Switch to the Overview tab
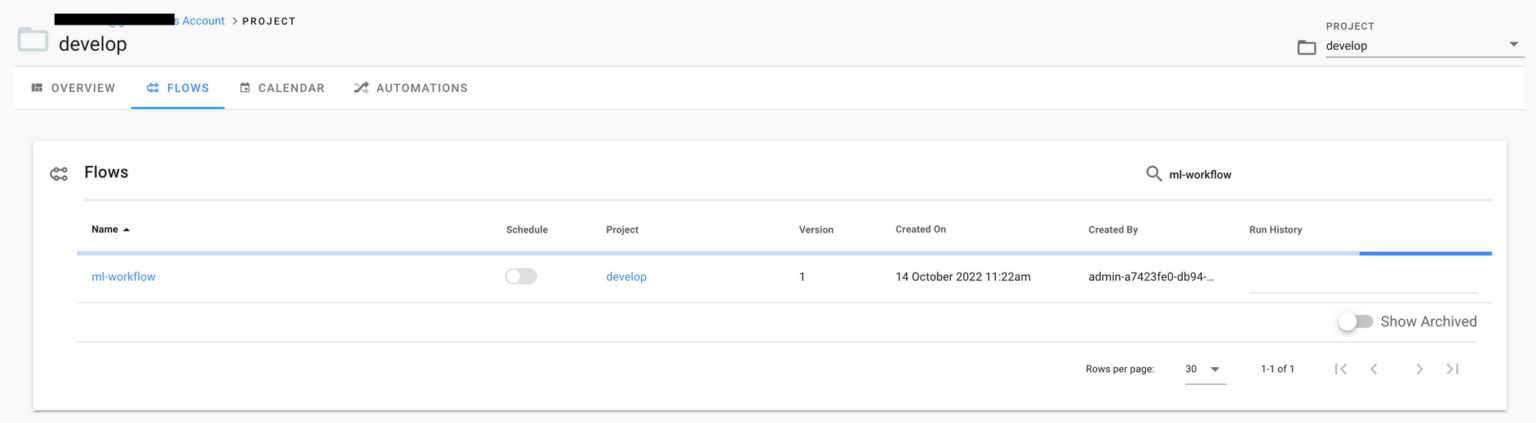This screenshot has height=423, width=1536. pos(73,88)
